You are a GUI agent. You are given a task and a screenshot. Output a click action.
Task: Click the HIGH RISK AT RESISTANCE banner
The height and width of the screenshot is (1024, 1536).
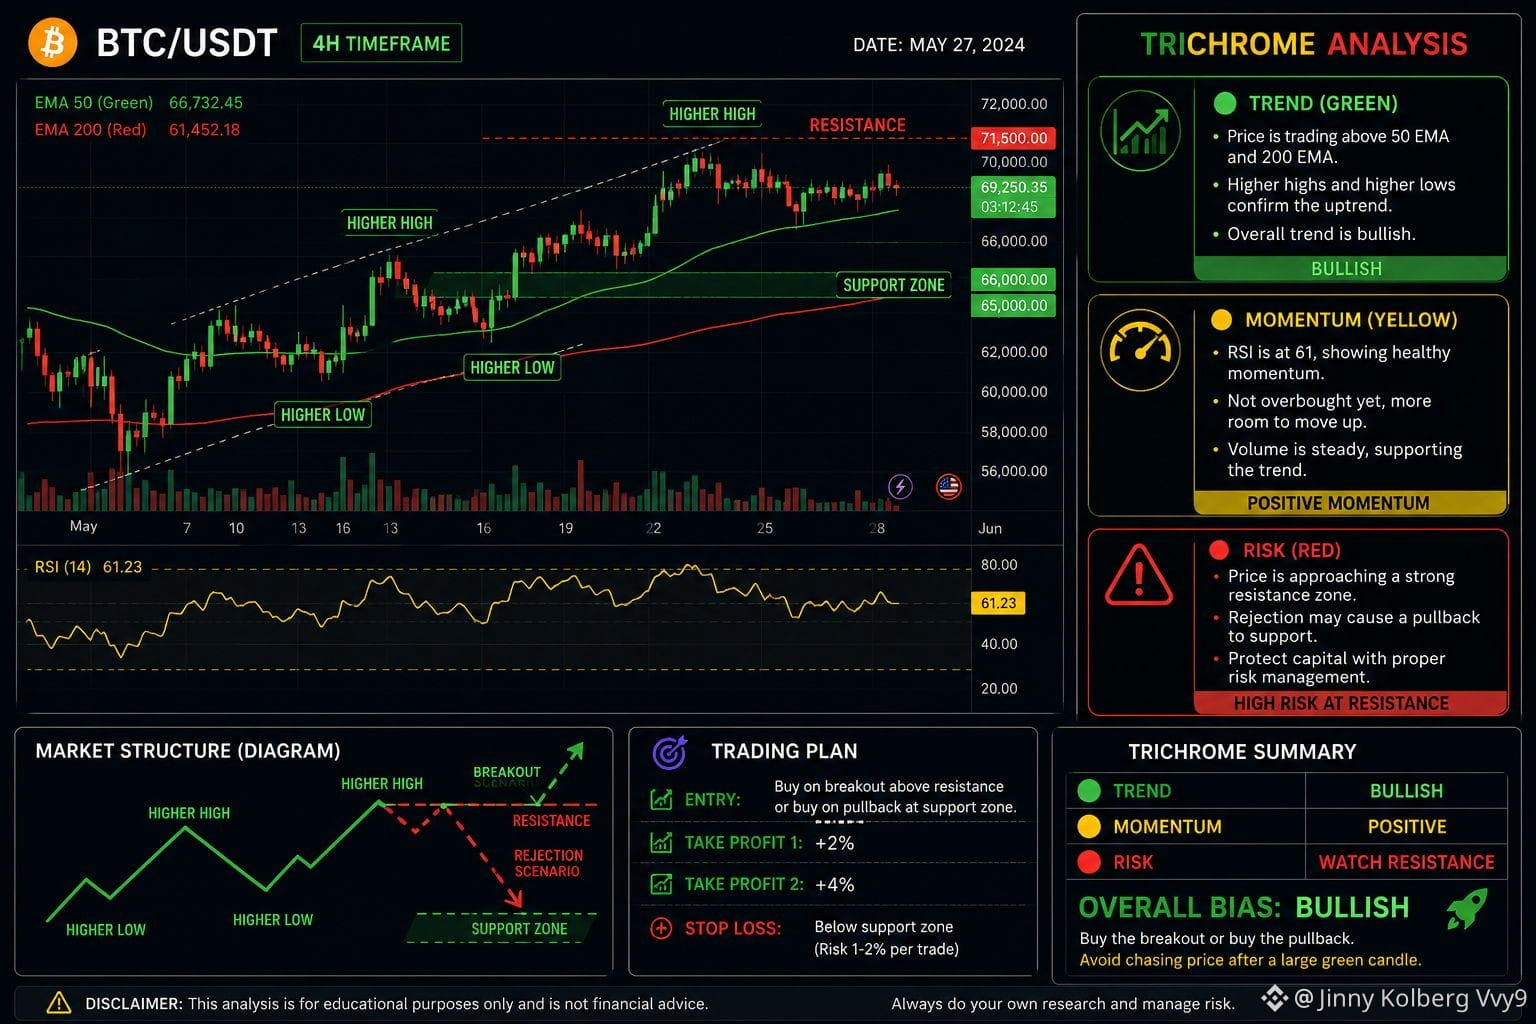(x=1349, y=703)
